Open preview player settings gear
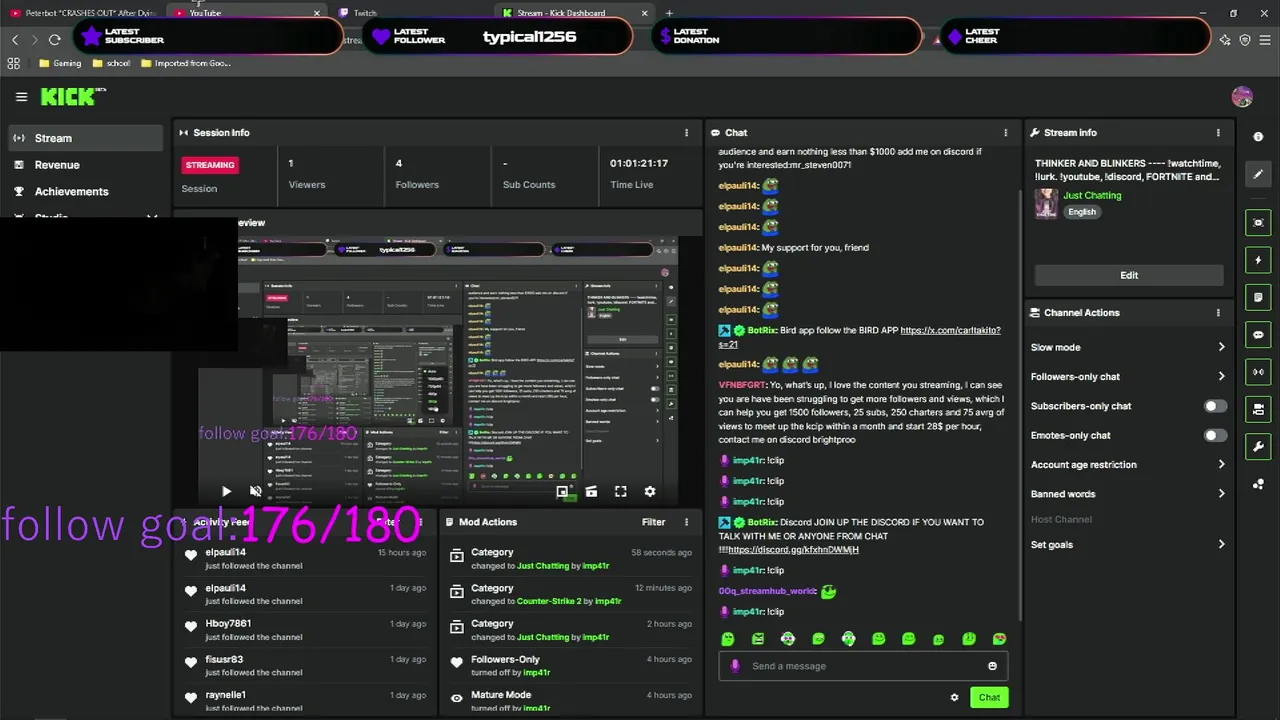 pyautogui.click(x=649, y=491)
